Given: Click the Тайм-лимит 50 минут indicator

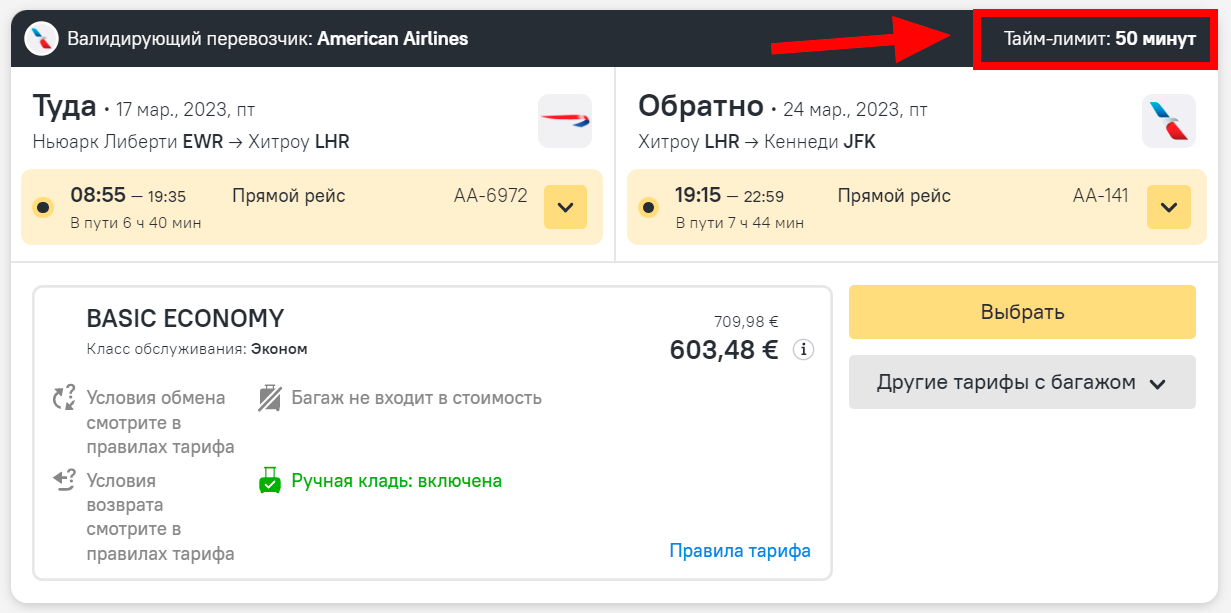Looking at the screenshot, I should [x=1099, y=40].
